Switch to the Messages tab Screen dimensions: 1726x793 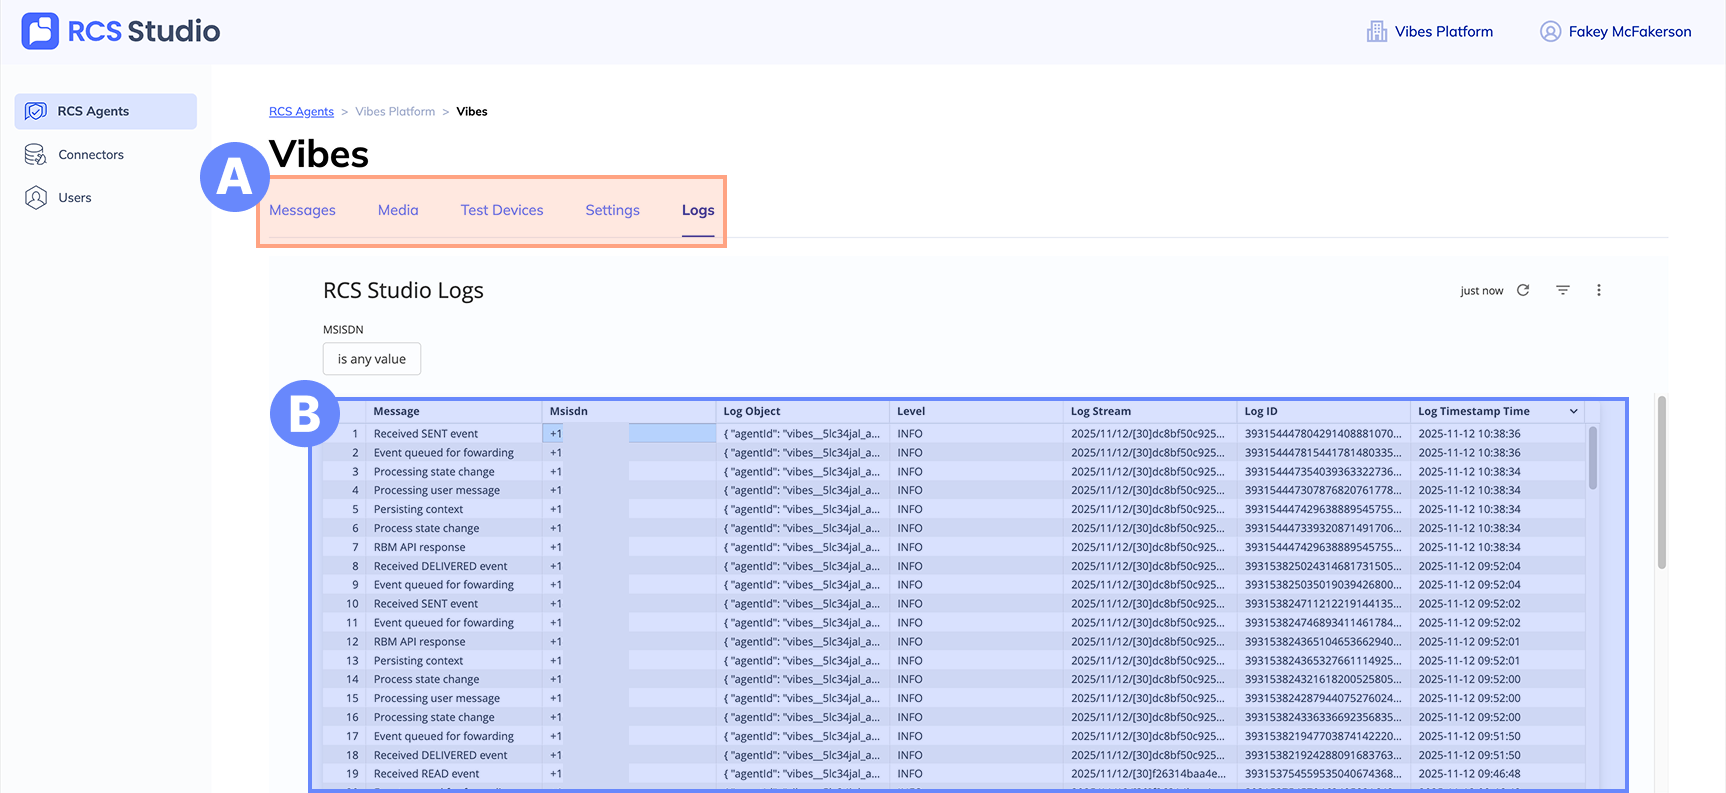coord(302,210)
